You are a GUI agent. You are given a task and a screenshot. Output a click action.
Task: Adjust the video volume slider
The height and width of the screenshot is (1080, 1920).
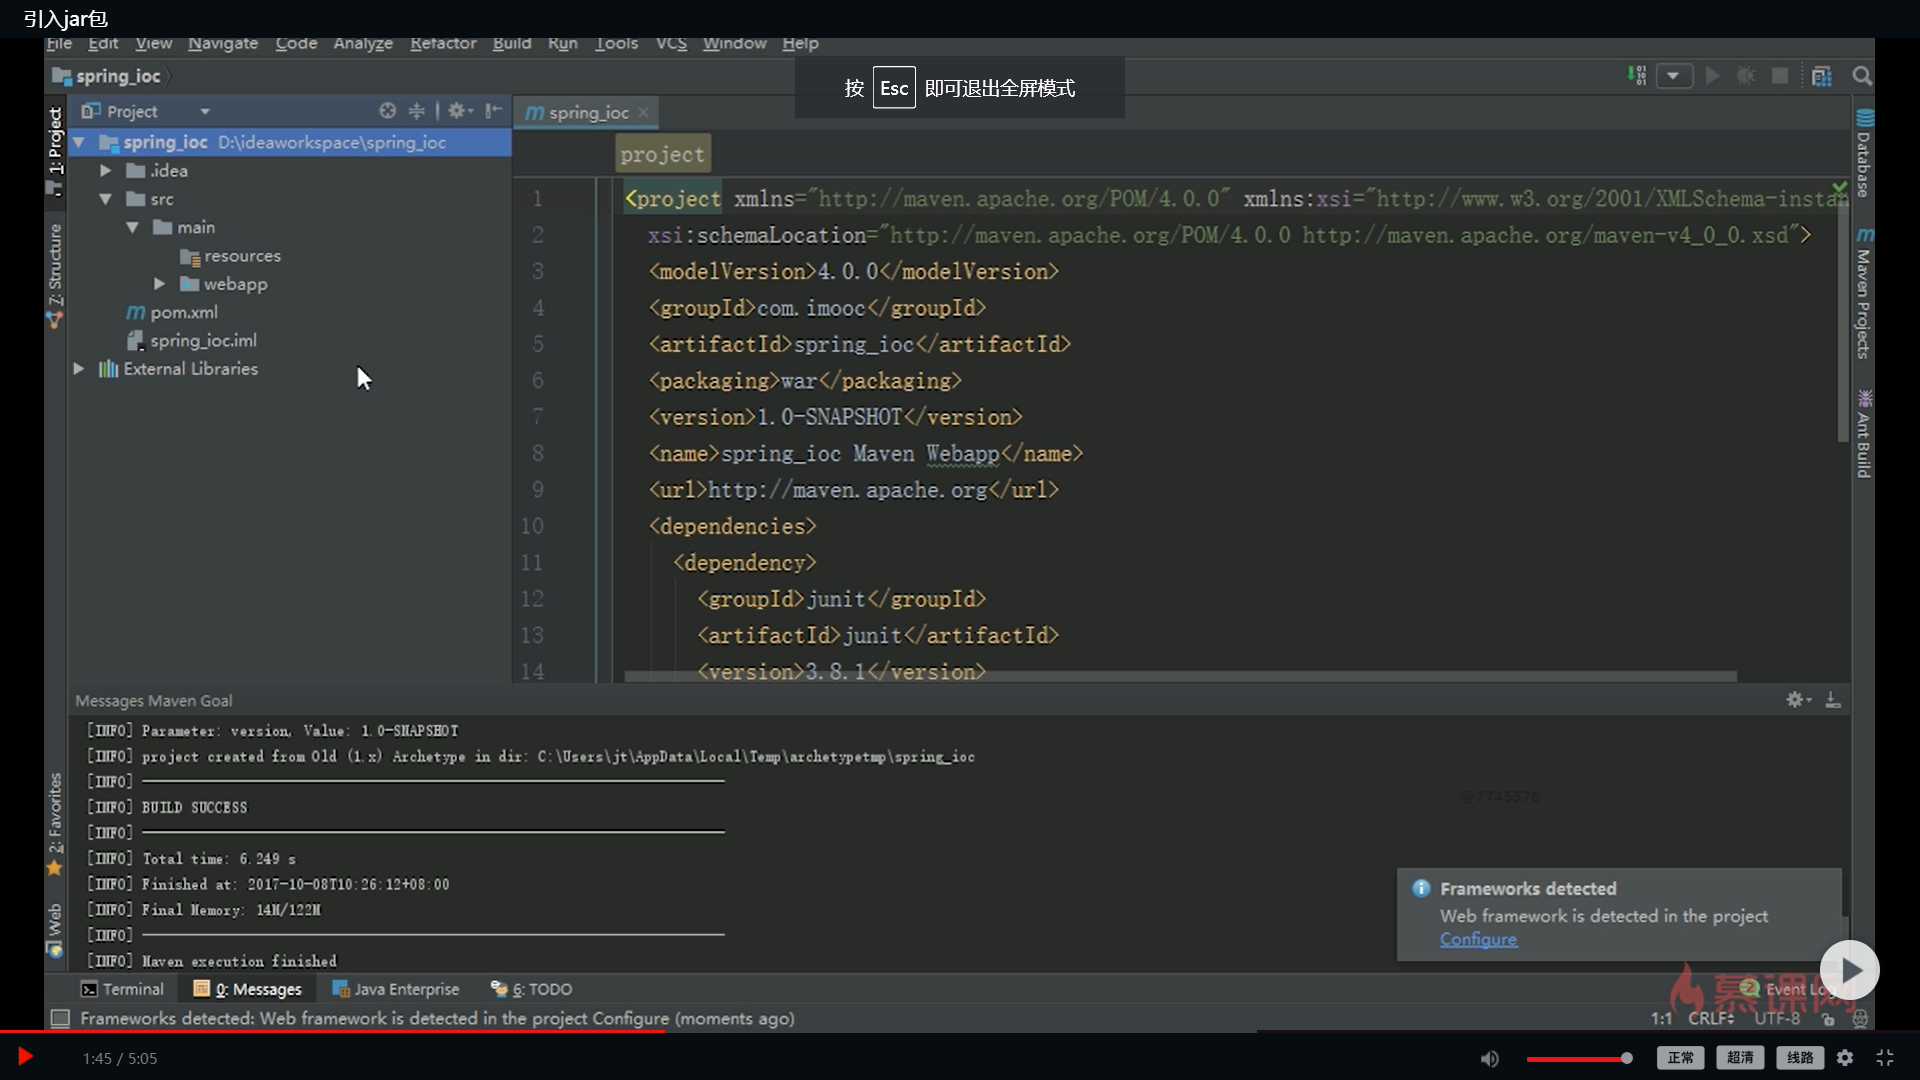[1579, 1058]
